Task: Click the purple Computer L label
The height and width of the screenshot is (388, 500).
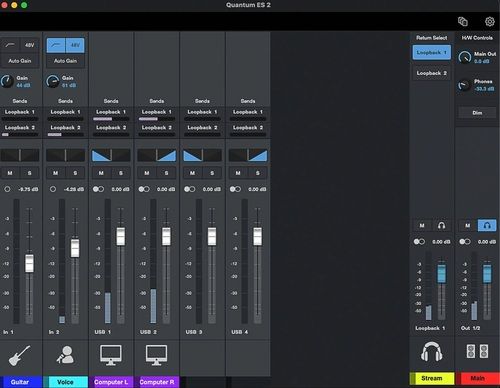Action: (111, 382)
